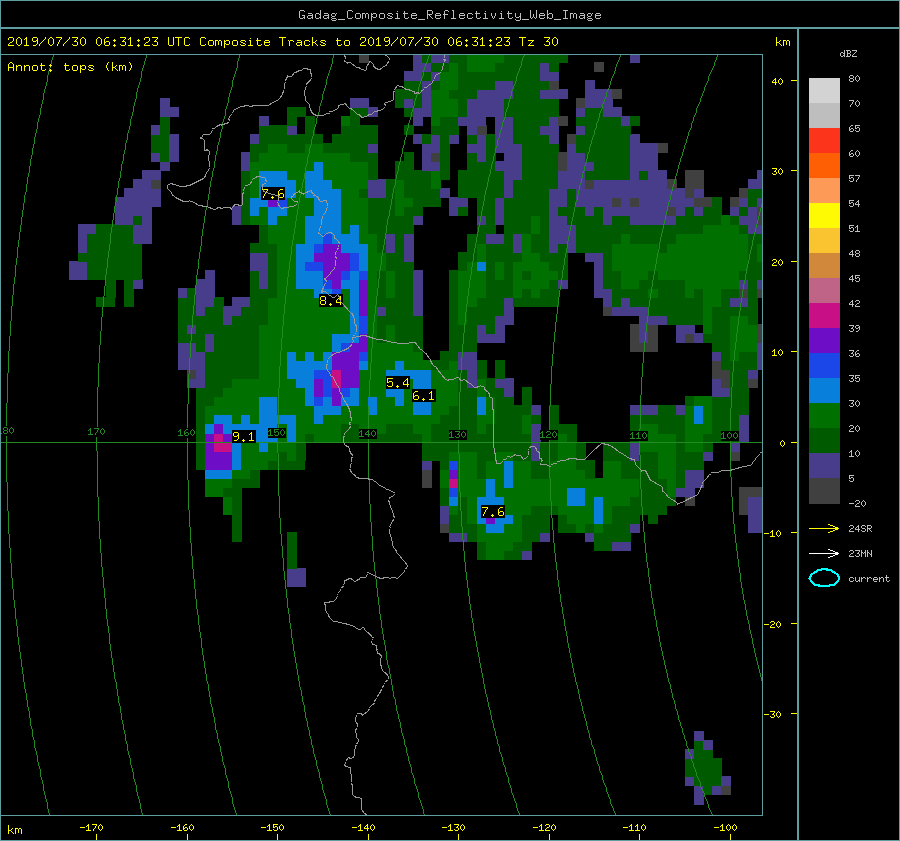Click the km label at top right
This screenshot has height=841, width=900.
[782, 42]
